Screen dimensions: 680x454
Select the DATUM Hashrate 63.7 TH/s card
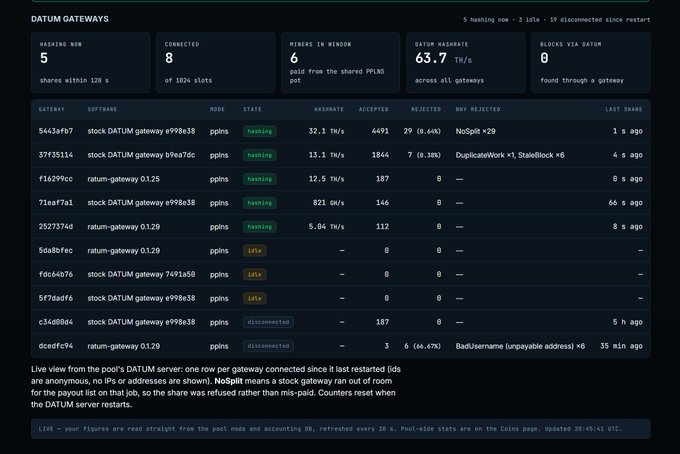pyautogui.click(x=466, y=62)
